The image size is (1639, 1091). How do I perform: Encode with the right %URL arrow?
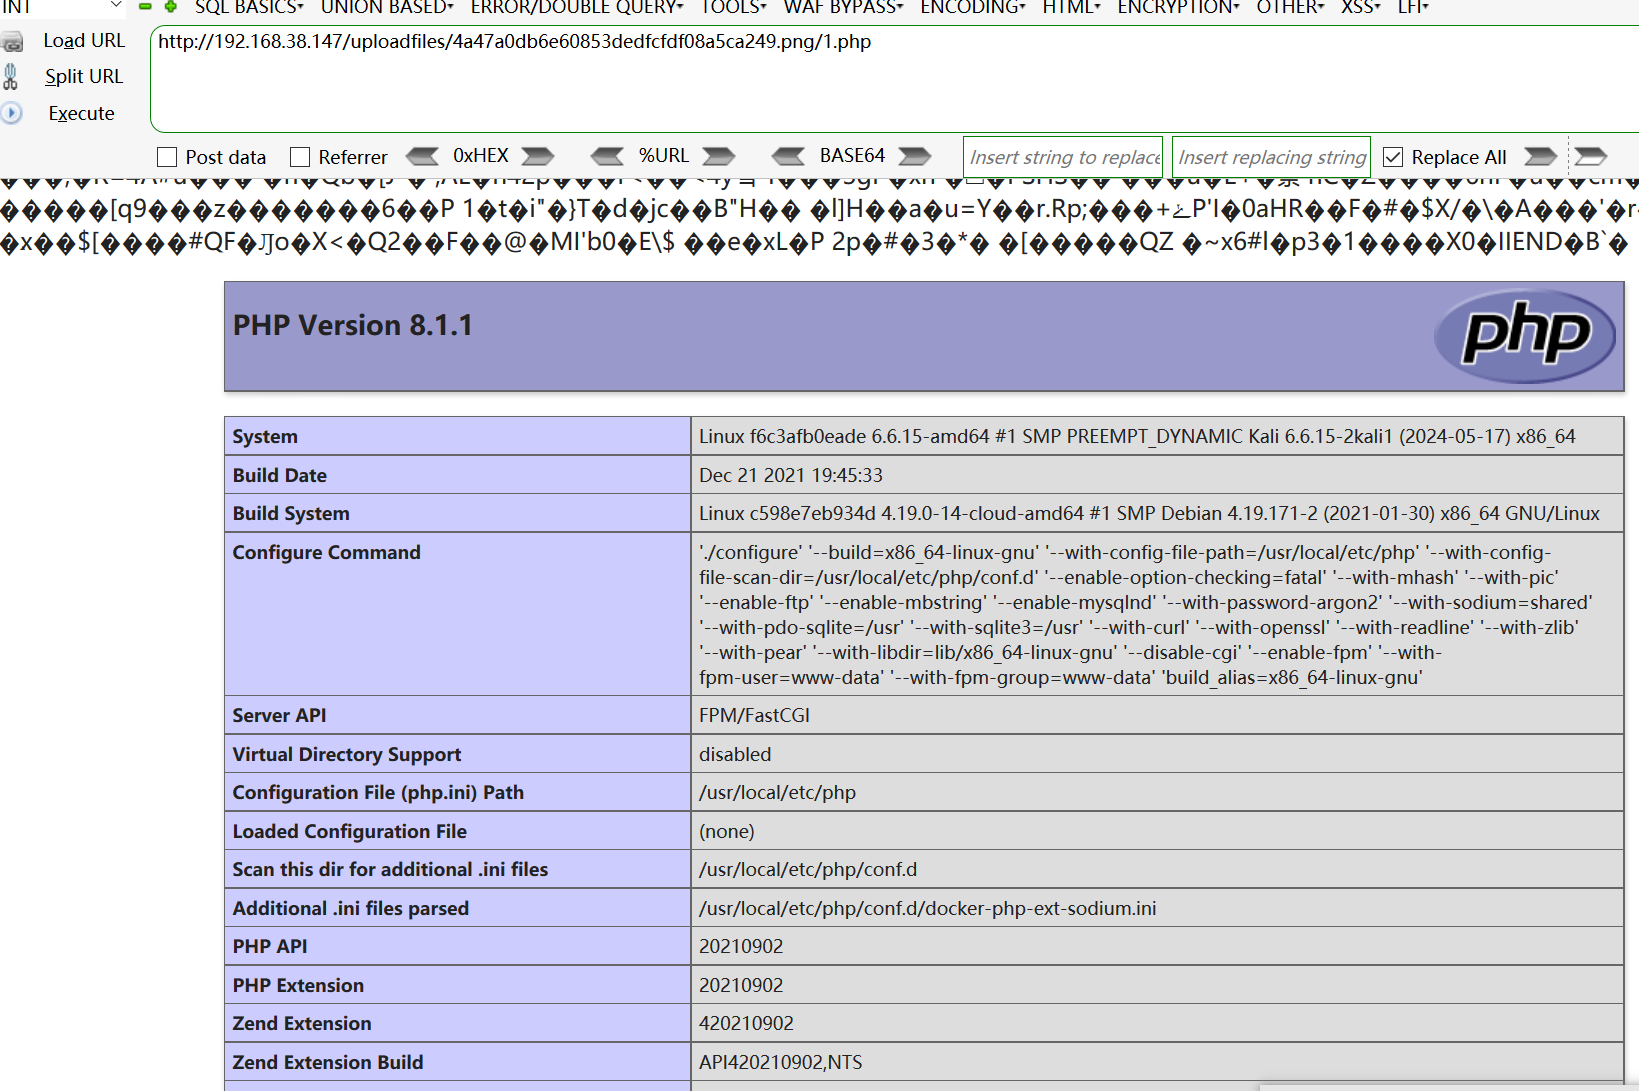[x=718, y=156]
